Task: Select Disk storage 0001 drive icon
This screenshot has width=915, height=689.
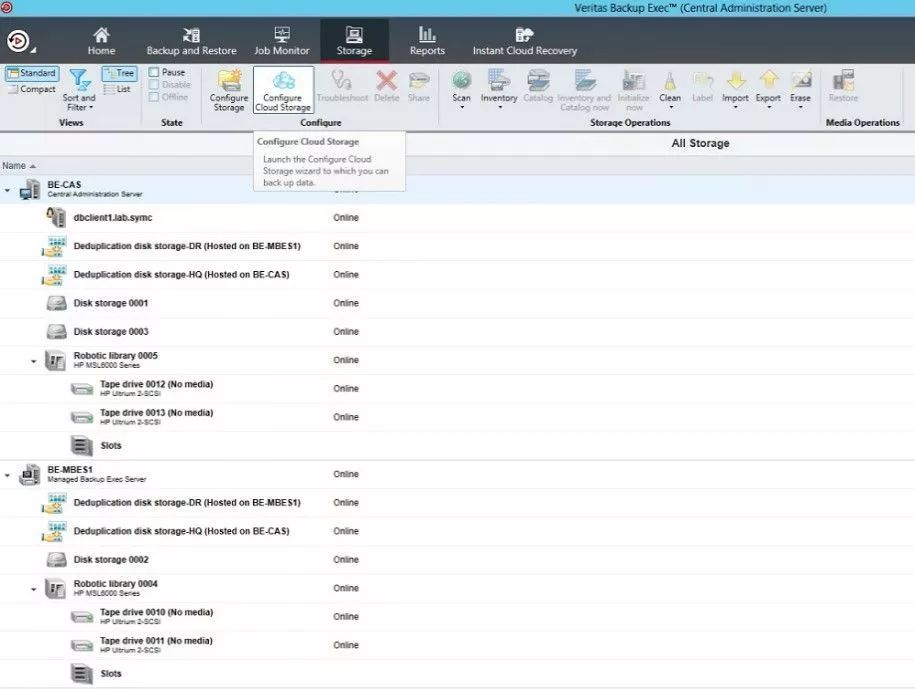Action: (x=57, y=303)
